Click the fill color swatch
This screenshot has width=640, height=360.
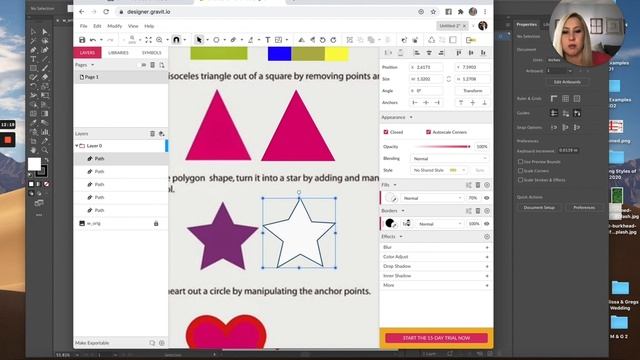[x=390, y=198]
